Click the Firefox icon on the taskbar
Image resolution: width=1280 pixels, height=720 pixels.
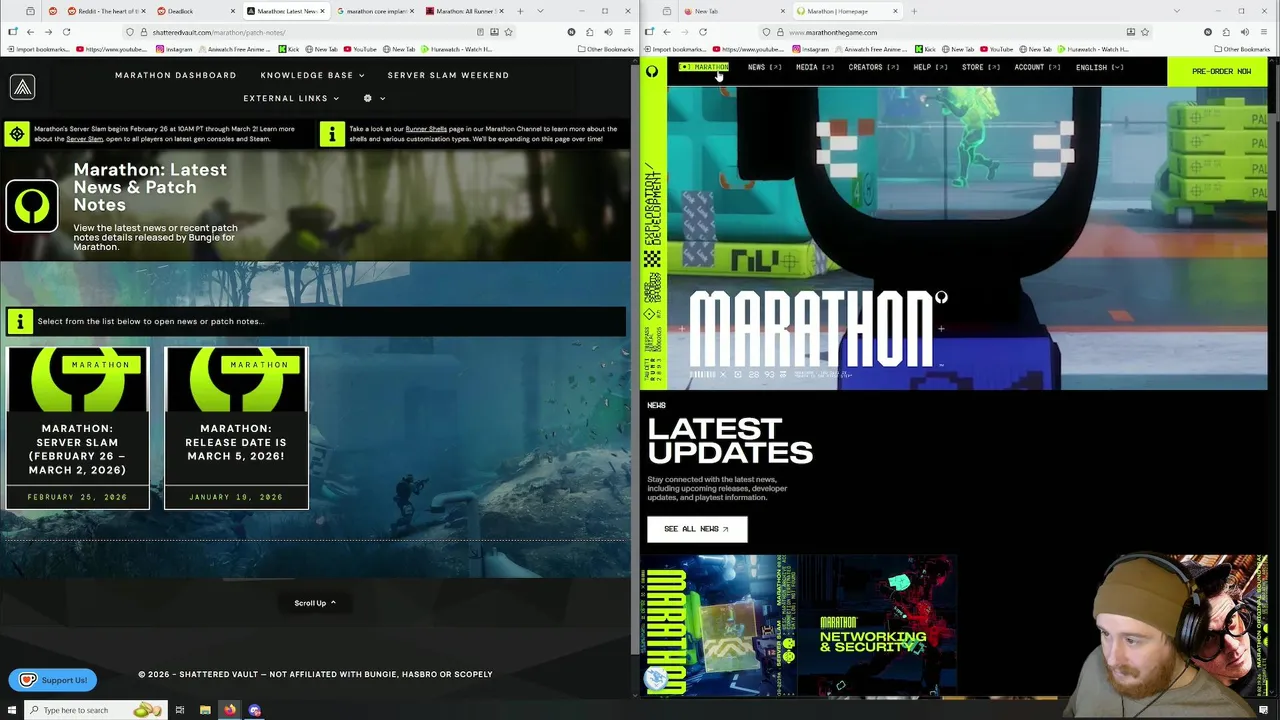(x=230, y=710)
